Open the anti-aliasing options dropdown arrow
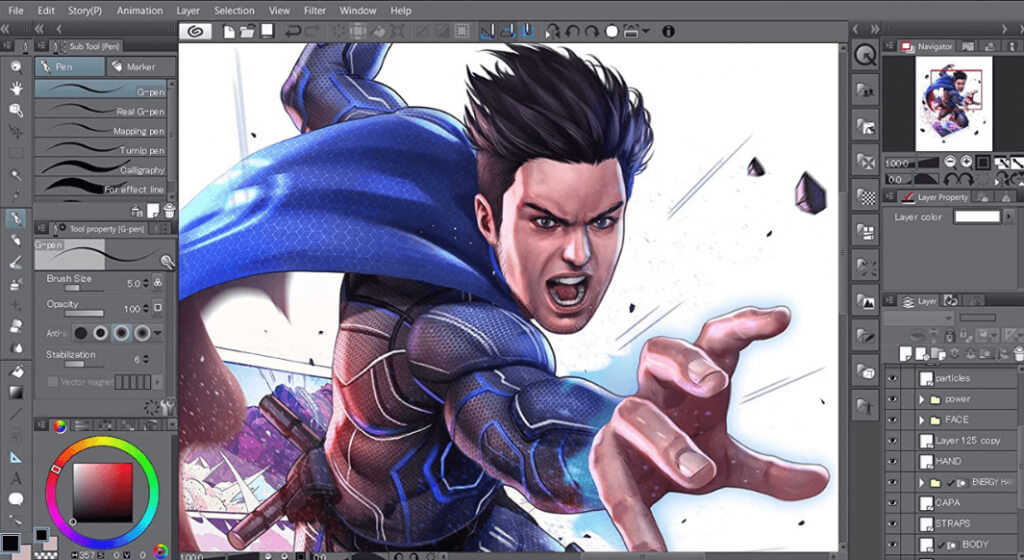Image resolution: width=1024 pixels, height=560 pixels. click(x=158, y=333)
